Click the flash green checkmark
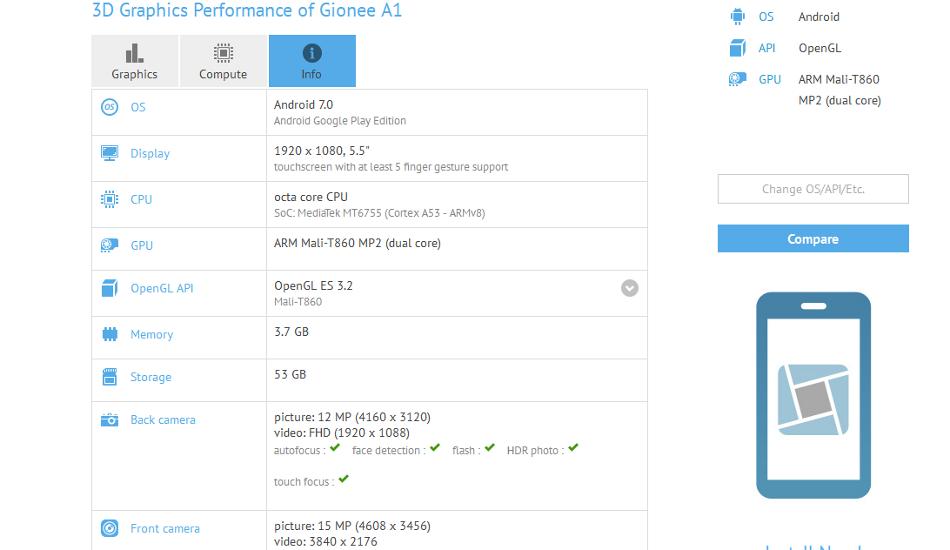 tap(490, 448)
